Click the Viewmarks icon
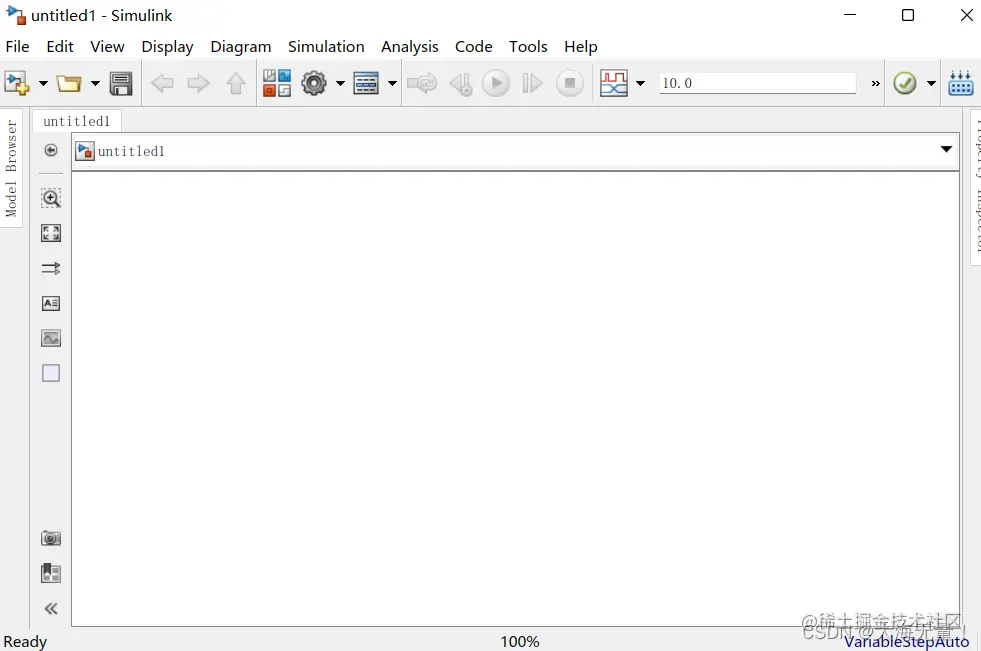 tap(51, 573)
